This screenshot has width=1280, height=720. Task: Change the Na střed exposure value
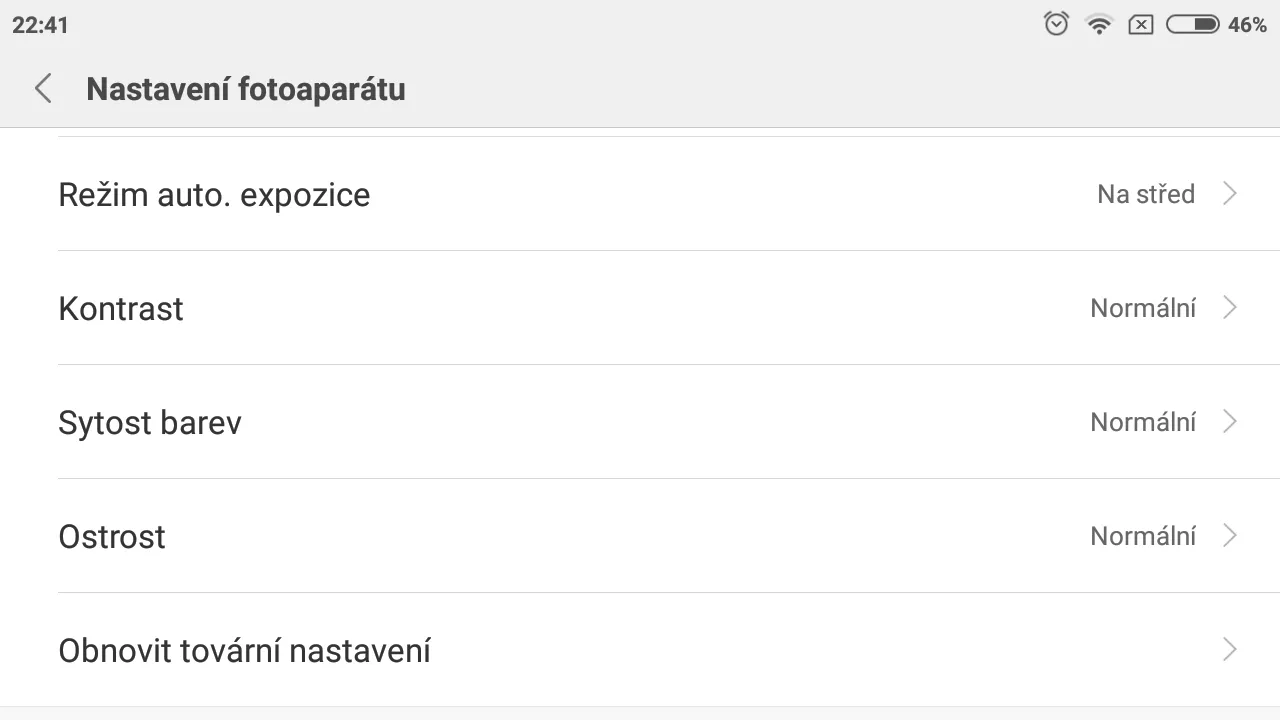[1146, 194]
